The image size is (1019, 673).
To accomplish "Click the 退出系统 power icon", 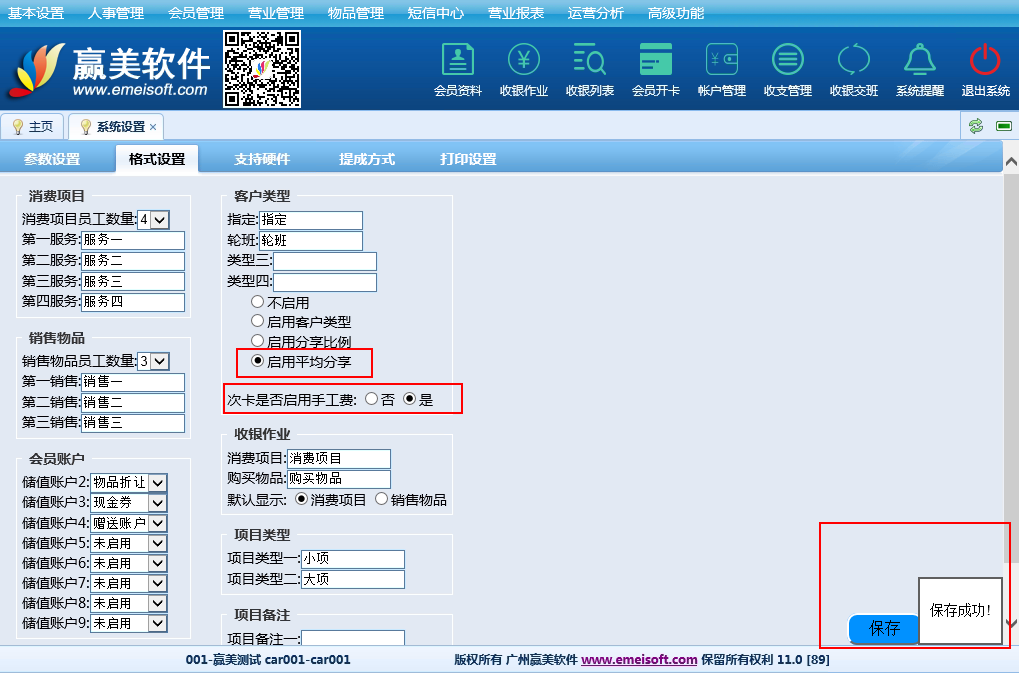I will click(985, 68).
